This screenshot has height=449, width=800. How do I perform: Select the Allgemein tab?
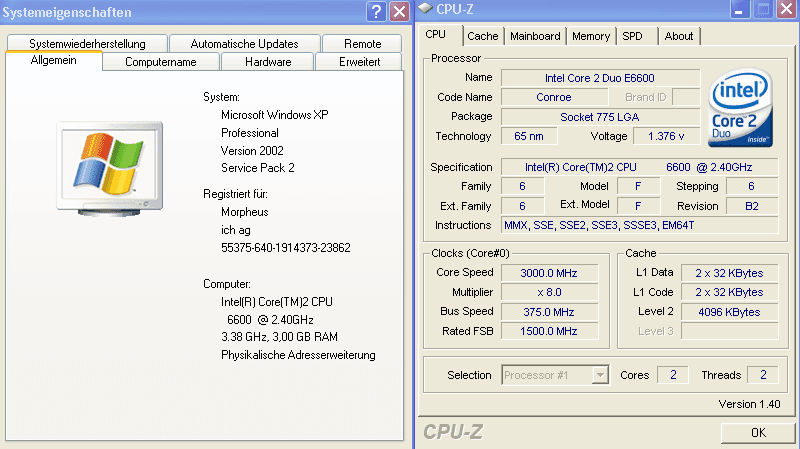(x=54, y=60)
